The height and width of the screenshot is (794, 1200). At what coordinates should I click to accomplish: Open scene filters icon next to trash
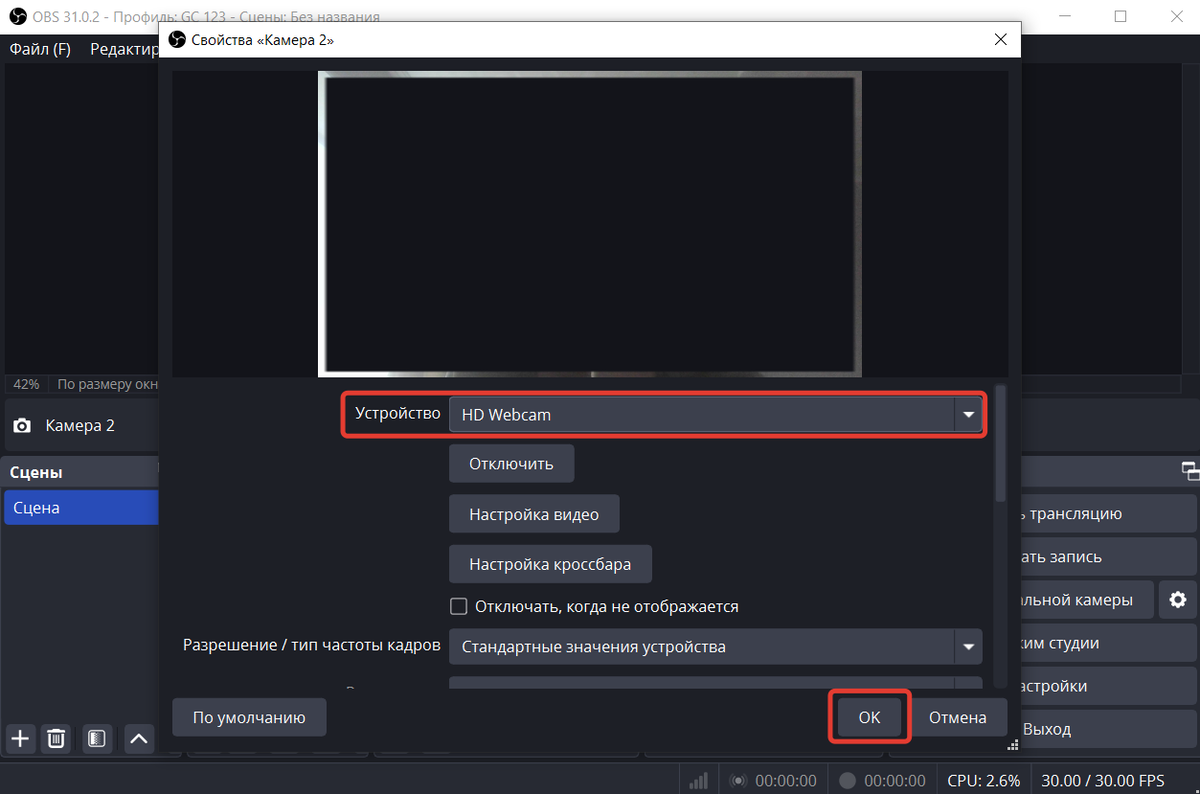coord(97,739)
